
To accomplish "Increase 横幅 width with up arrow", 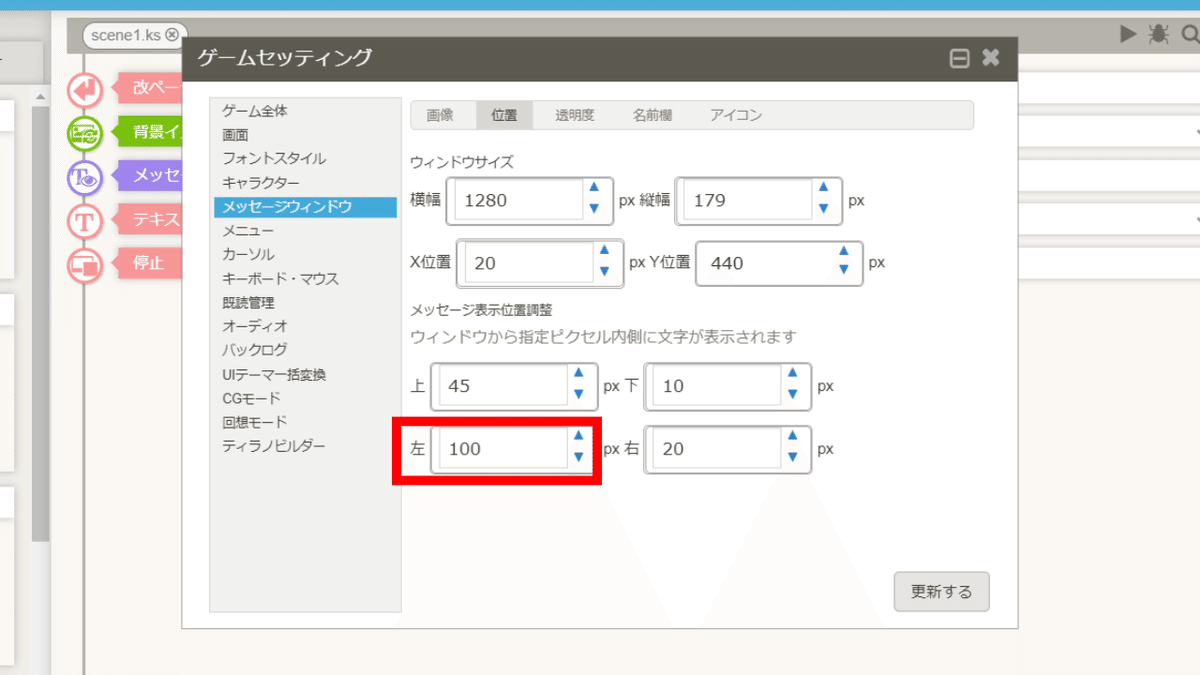I will [x=594, y=187].
